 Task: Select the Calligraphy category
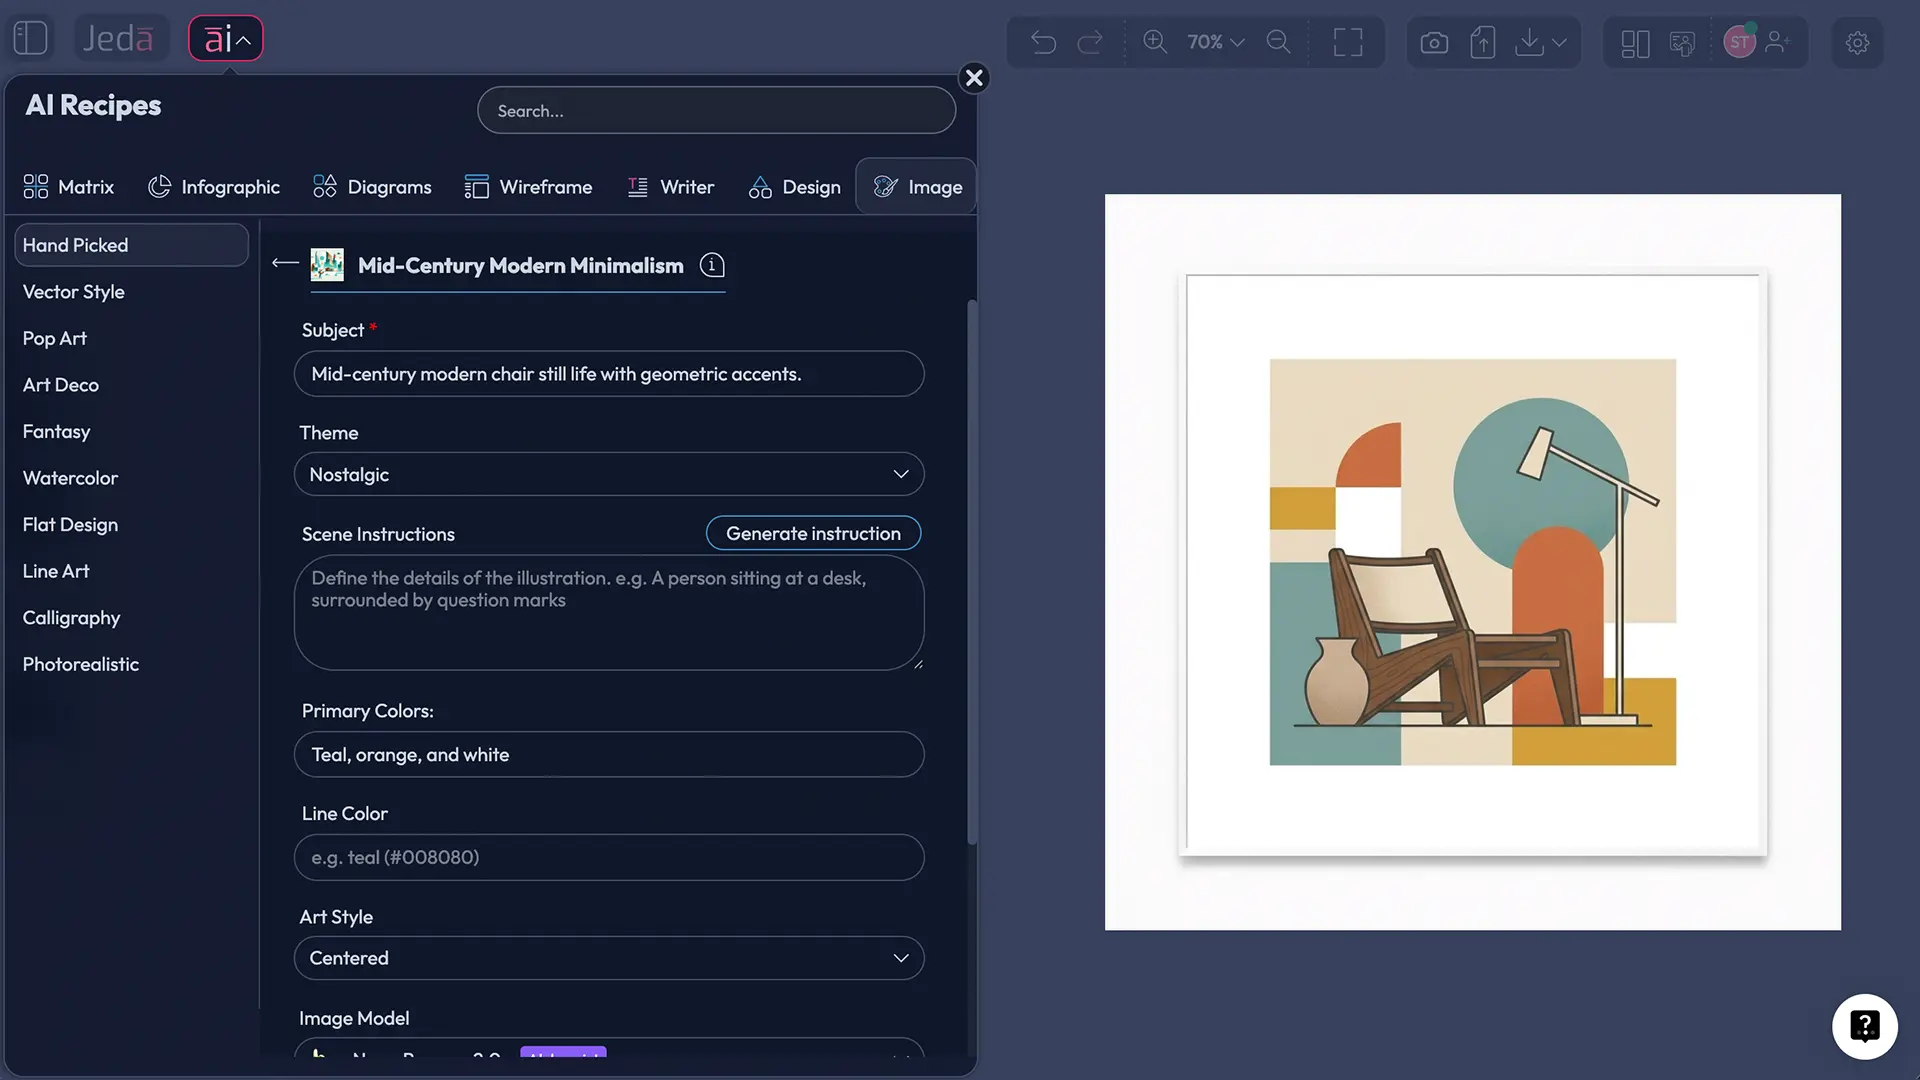[x=71, y=618]
